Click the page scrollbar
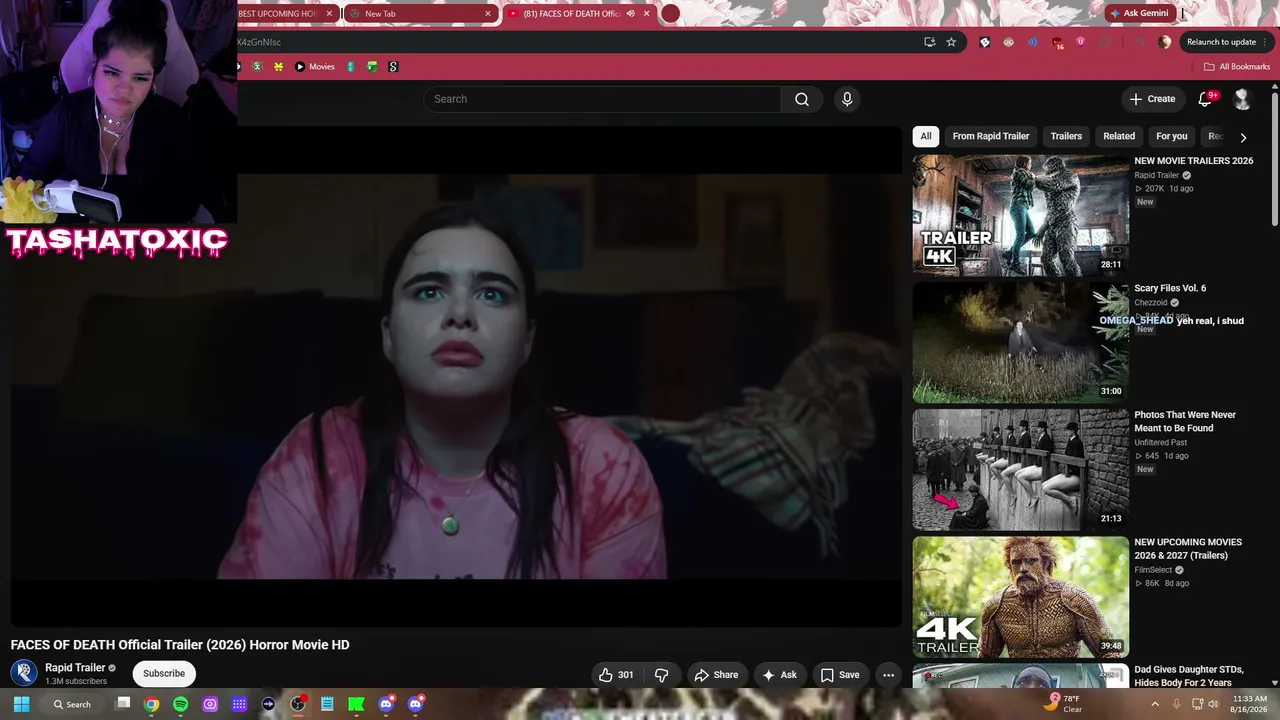1280x720 pixels. 1275,160
